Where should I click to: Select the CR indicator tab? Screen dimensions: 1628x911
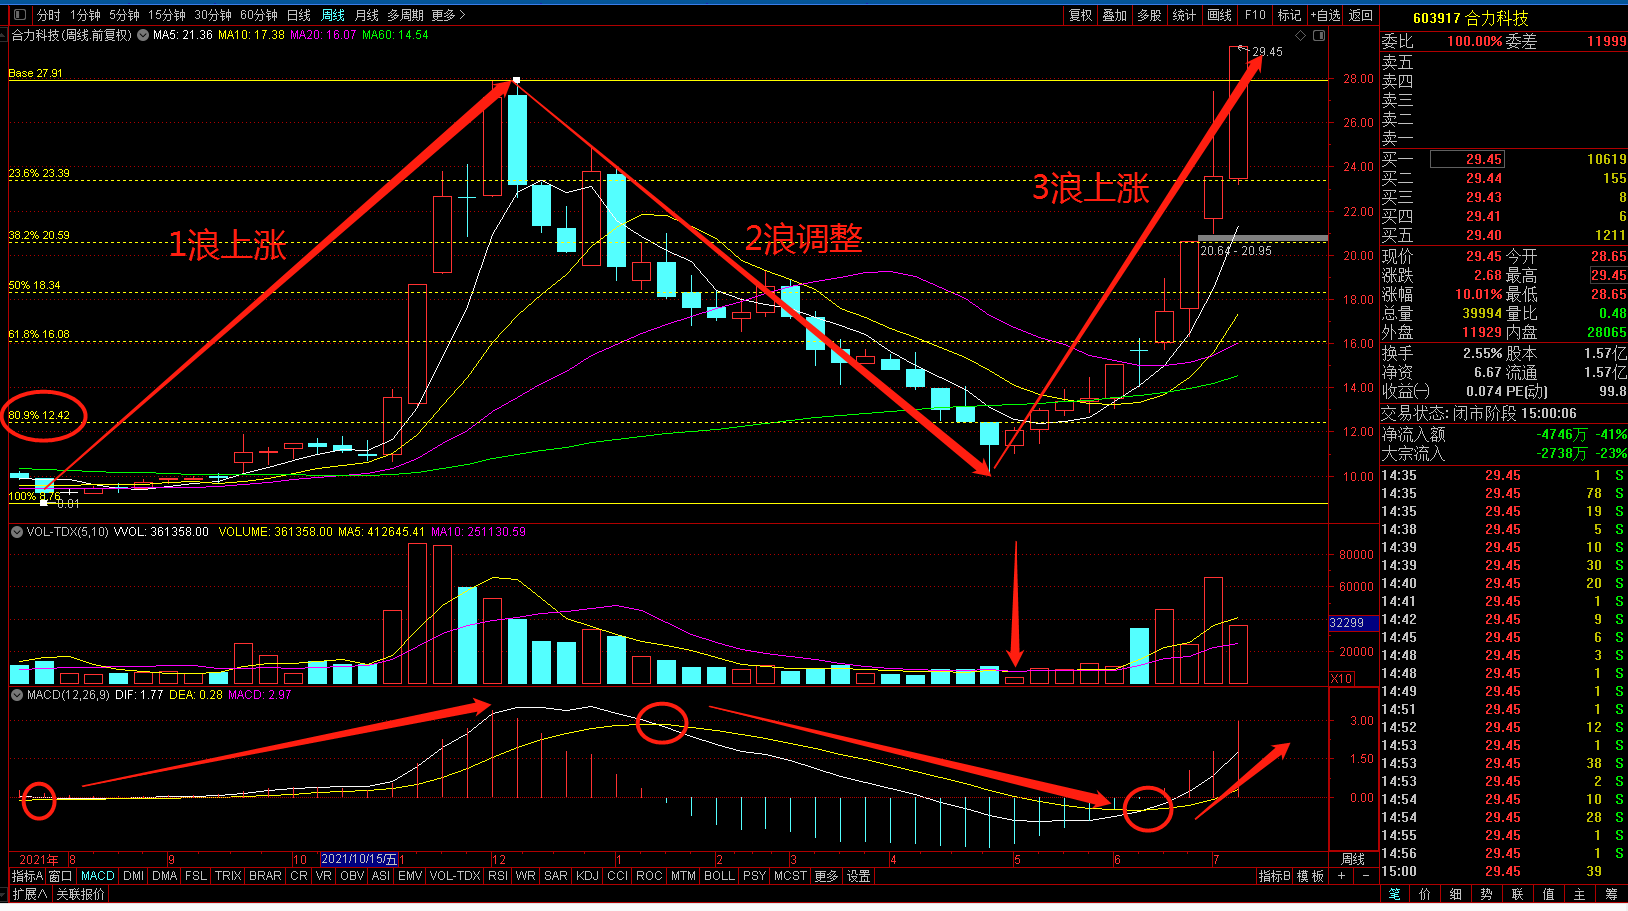[x=299, y=876]
